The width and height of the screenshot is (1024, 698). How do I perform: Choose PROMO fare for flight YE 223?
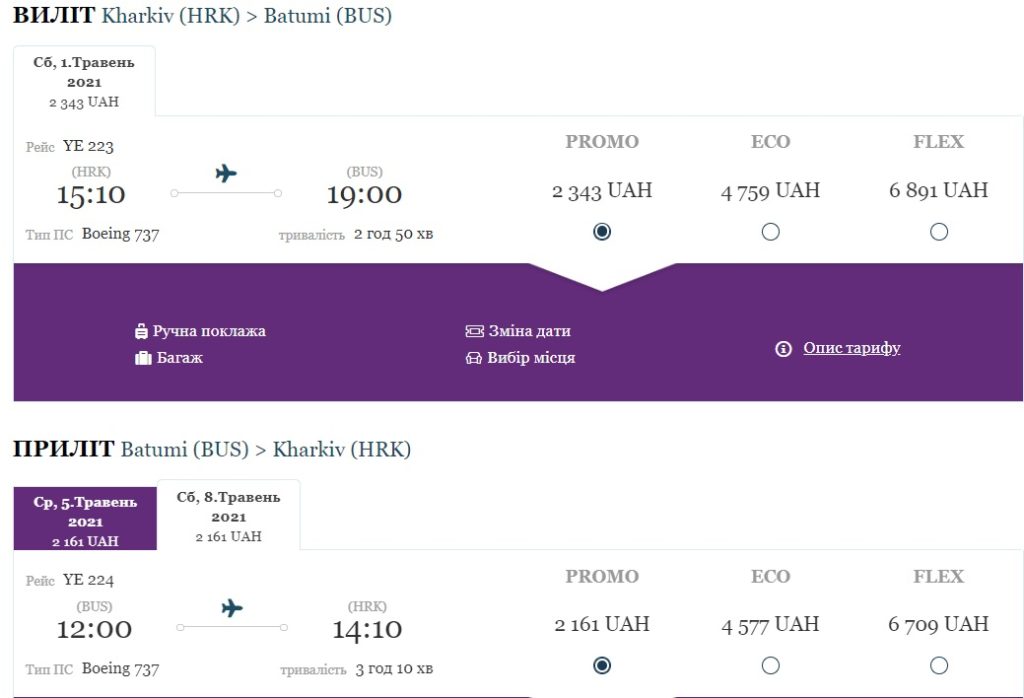[602, 232]
